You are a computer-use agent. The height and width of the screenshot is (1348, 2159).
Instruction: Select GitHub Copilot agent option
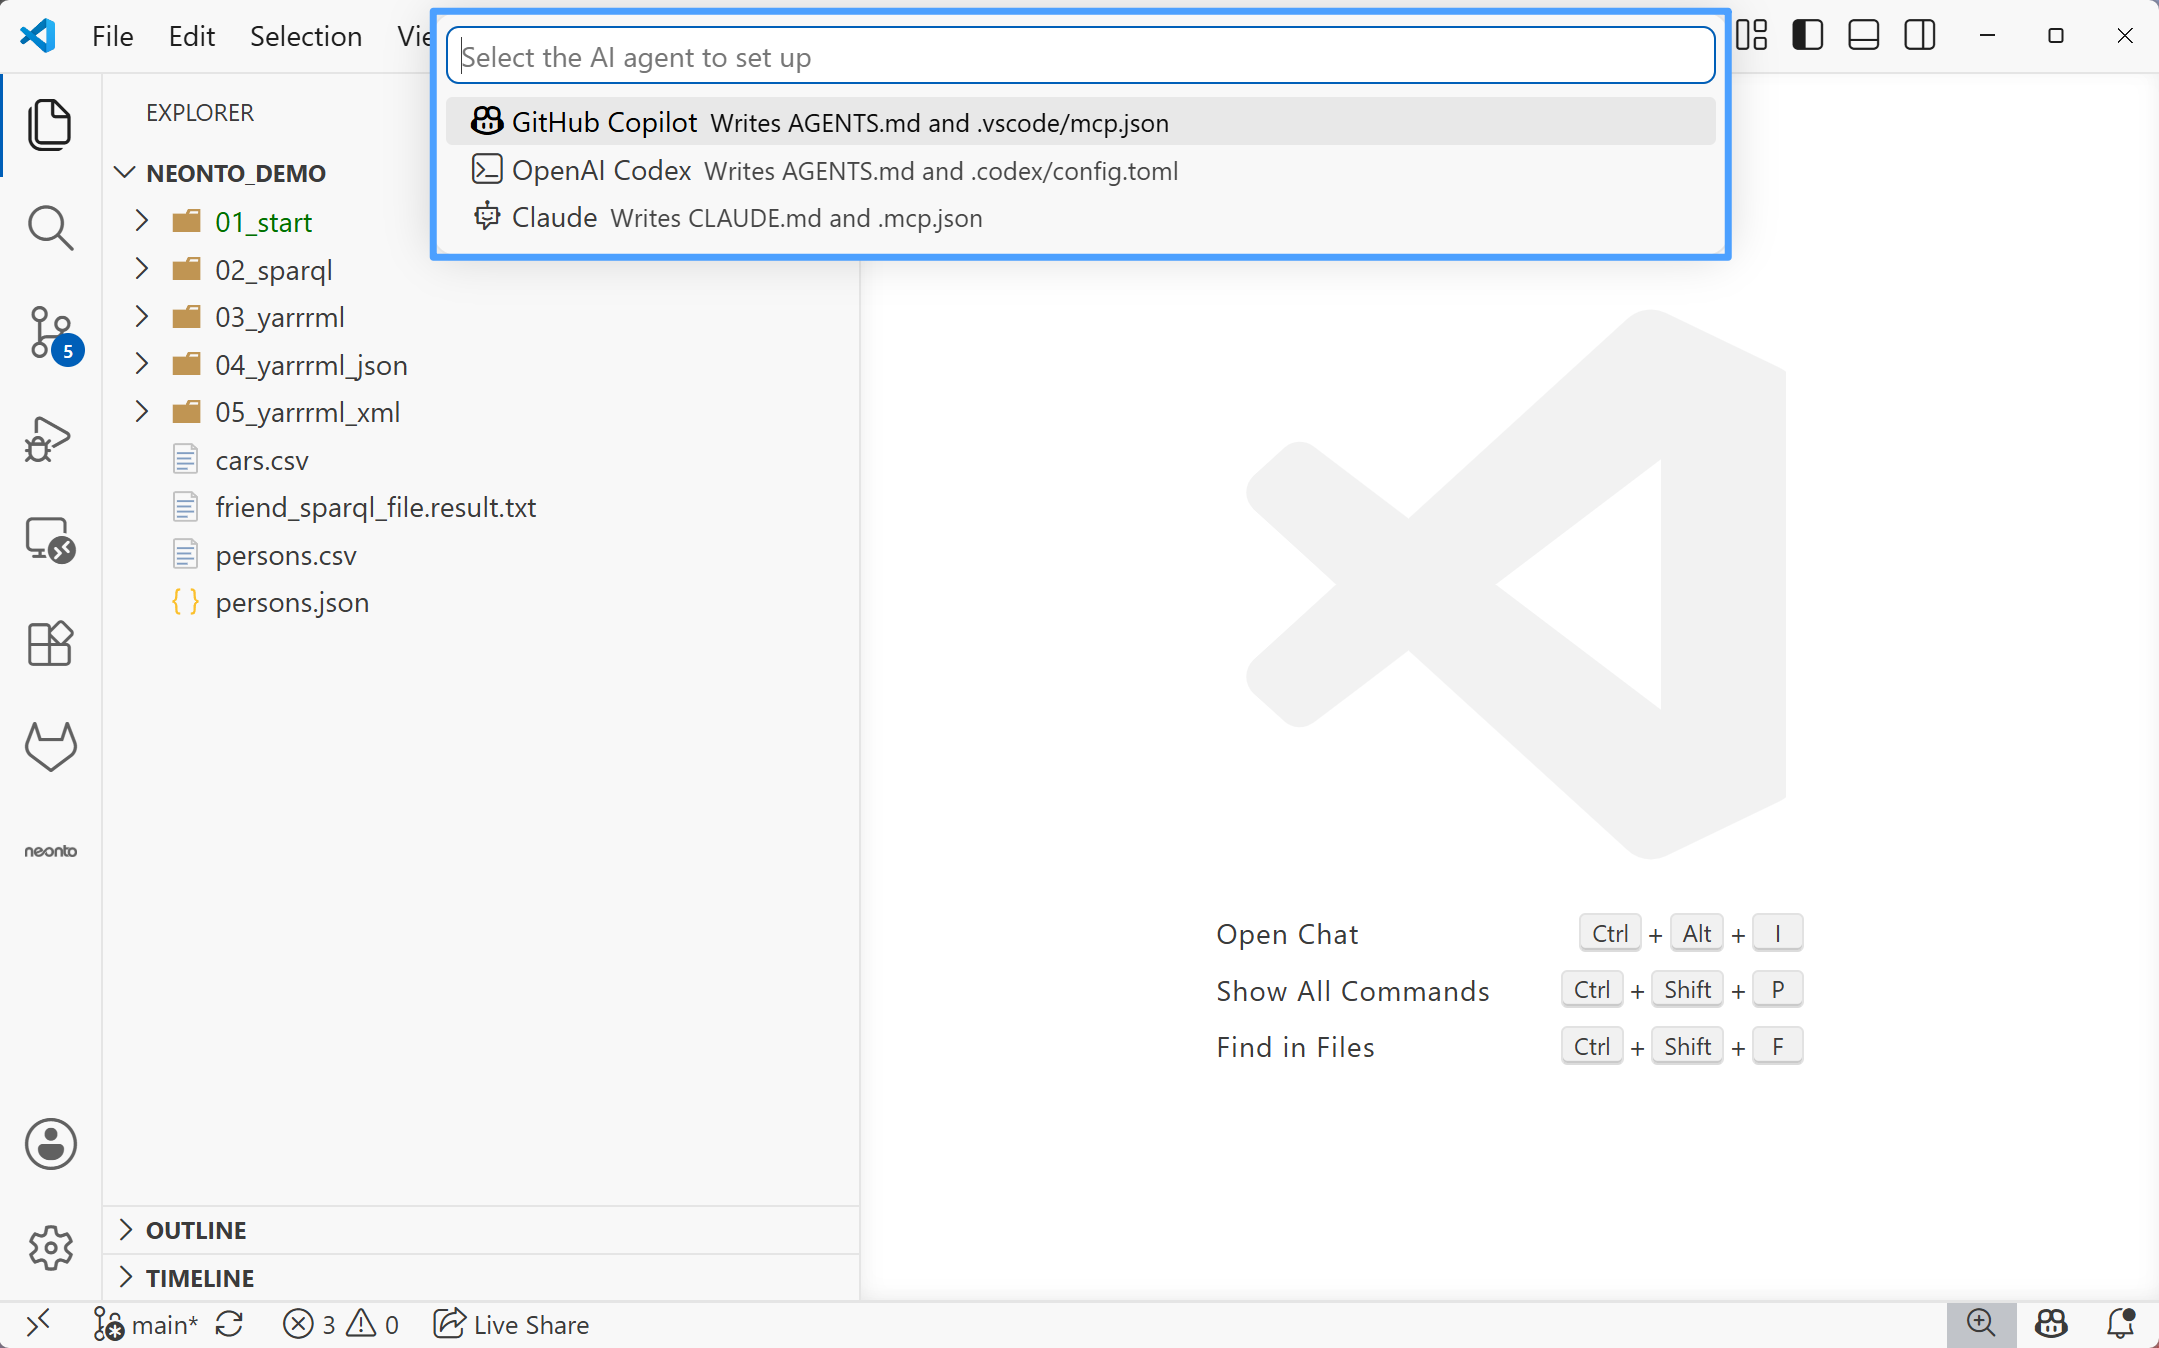[x=1080, y=122]
